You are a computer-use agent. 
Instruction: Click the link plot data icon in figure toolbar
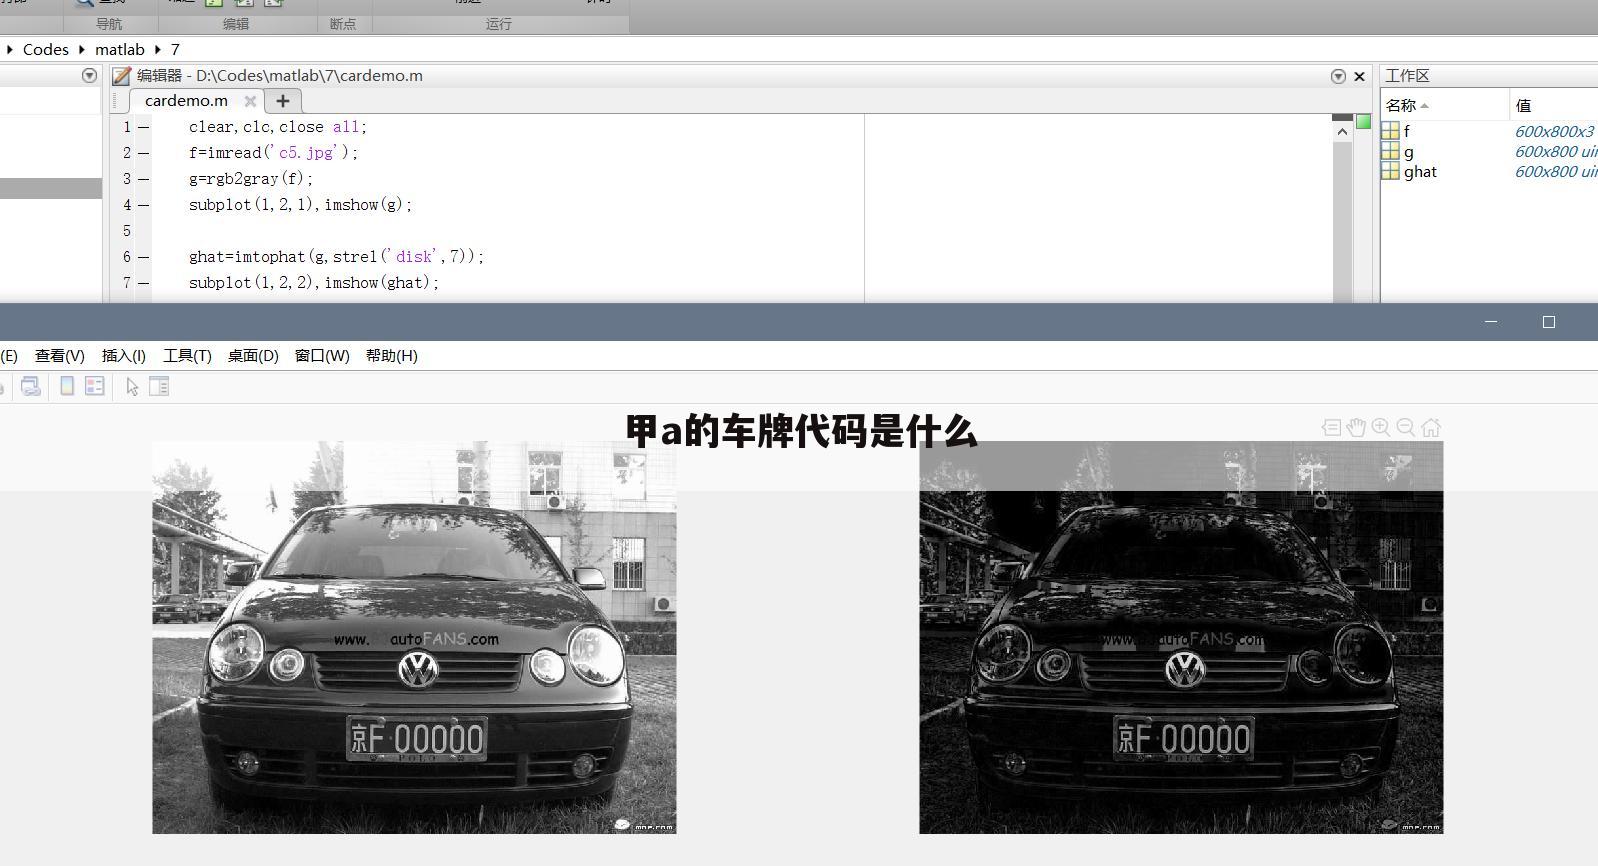(x=31, y=386)
